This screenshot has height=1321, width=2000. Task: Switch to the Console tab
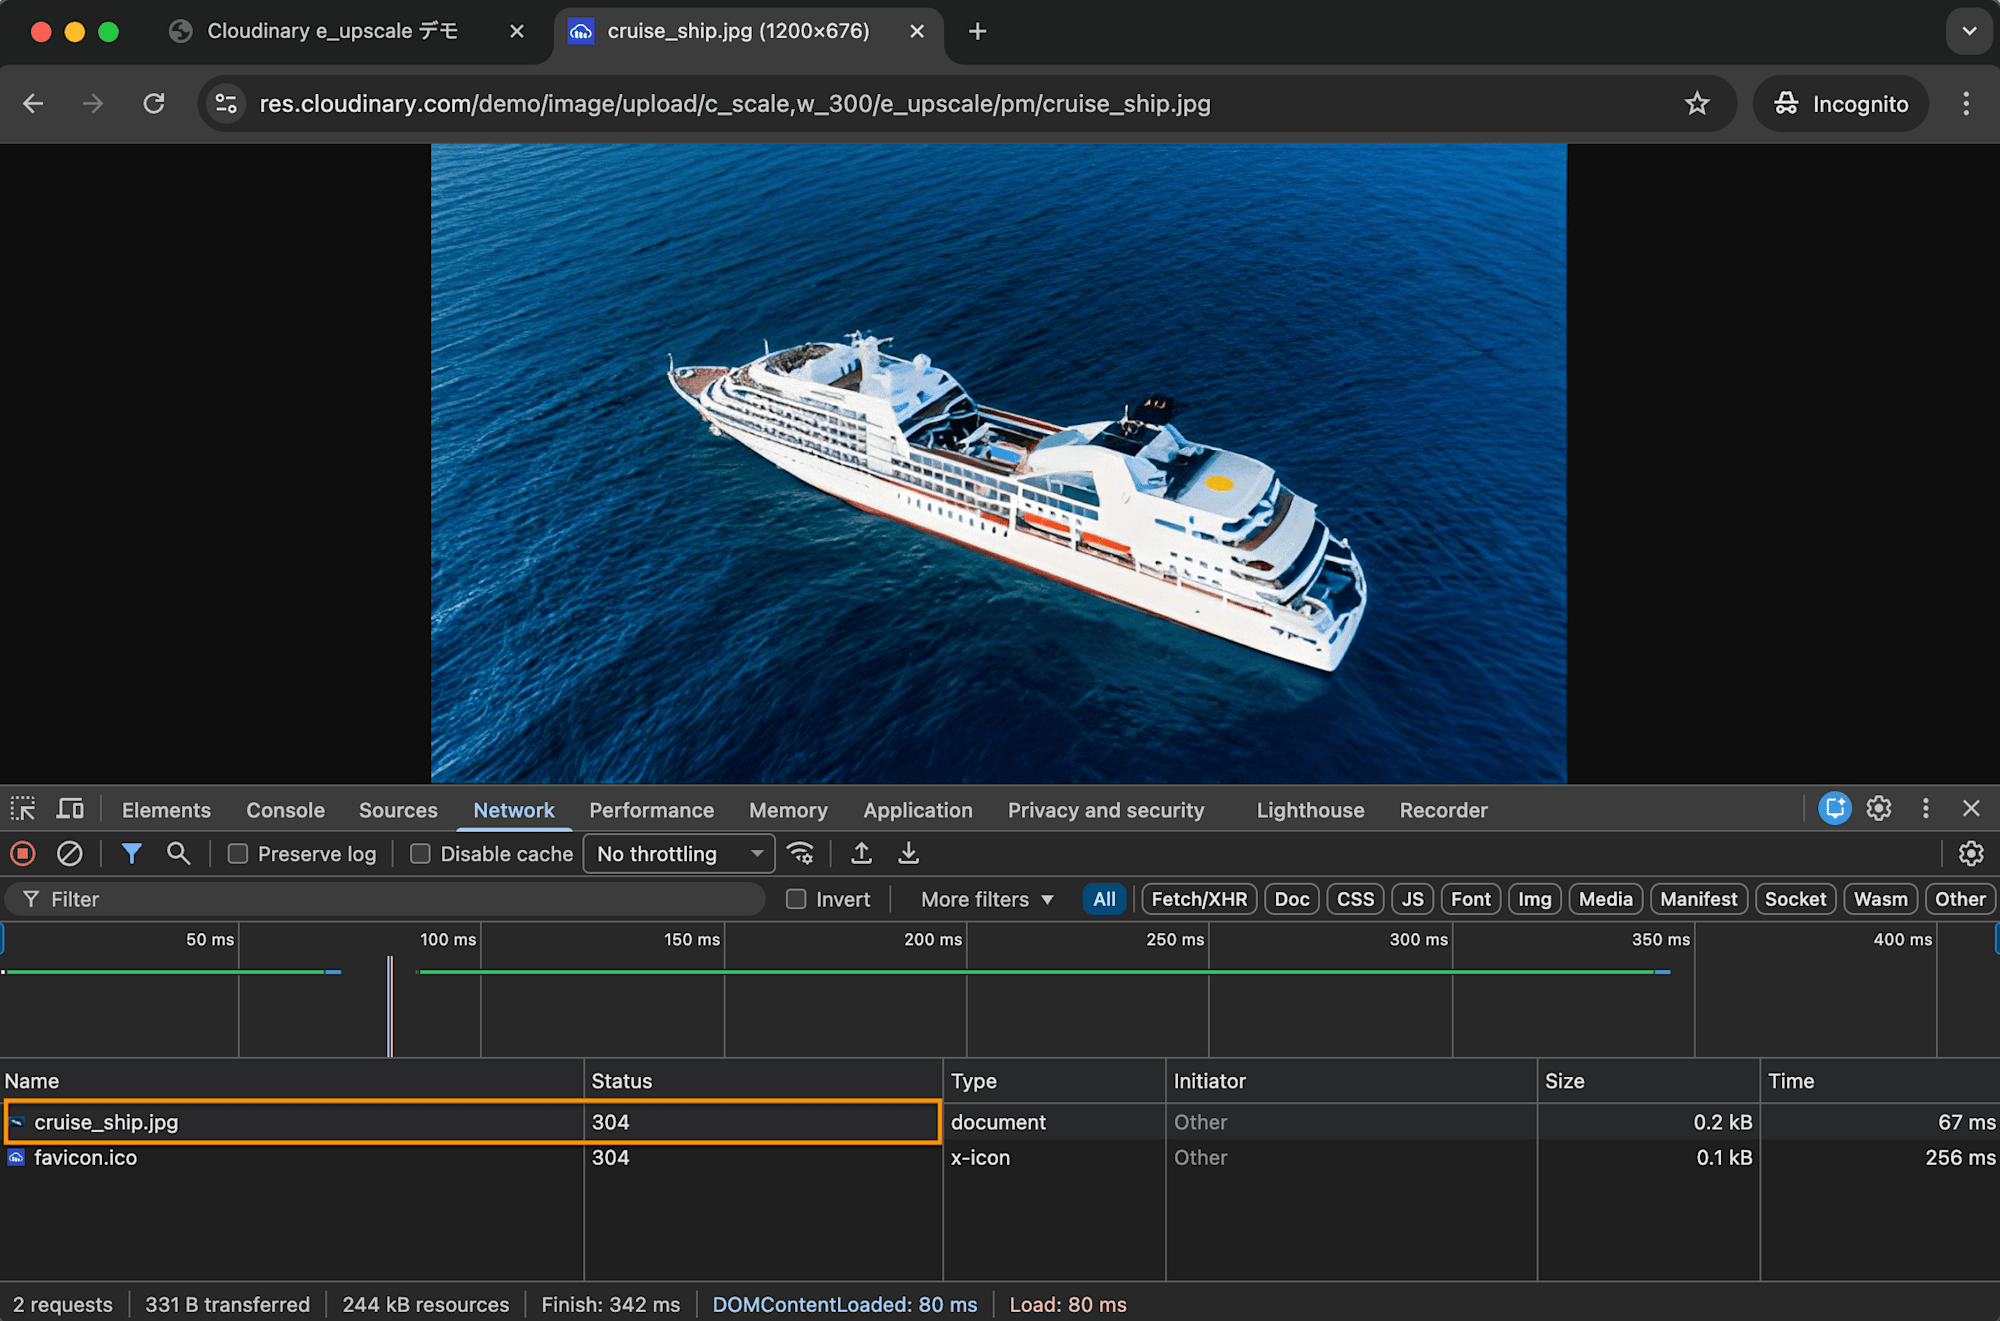point(285,809)
